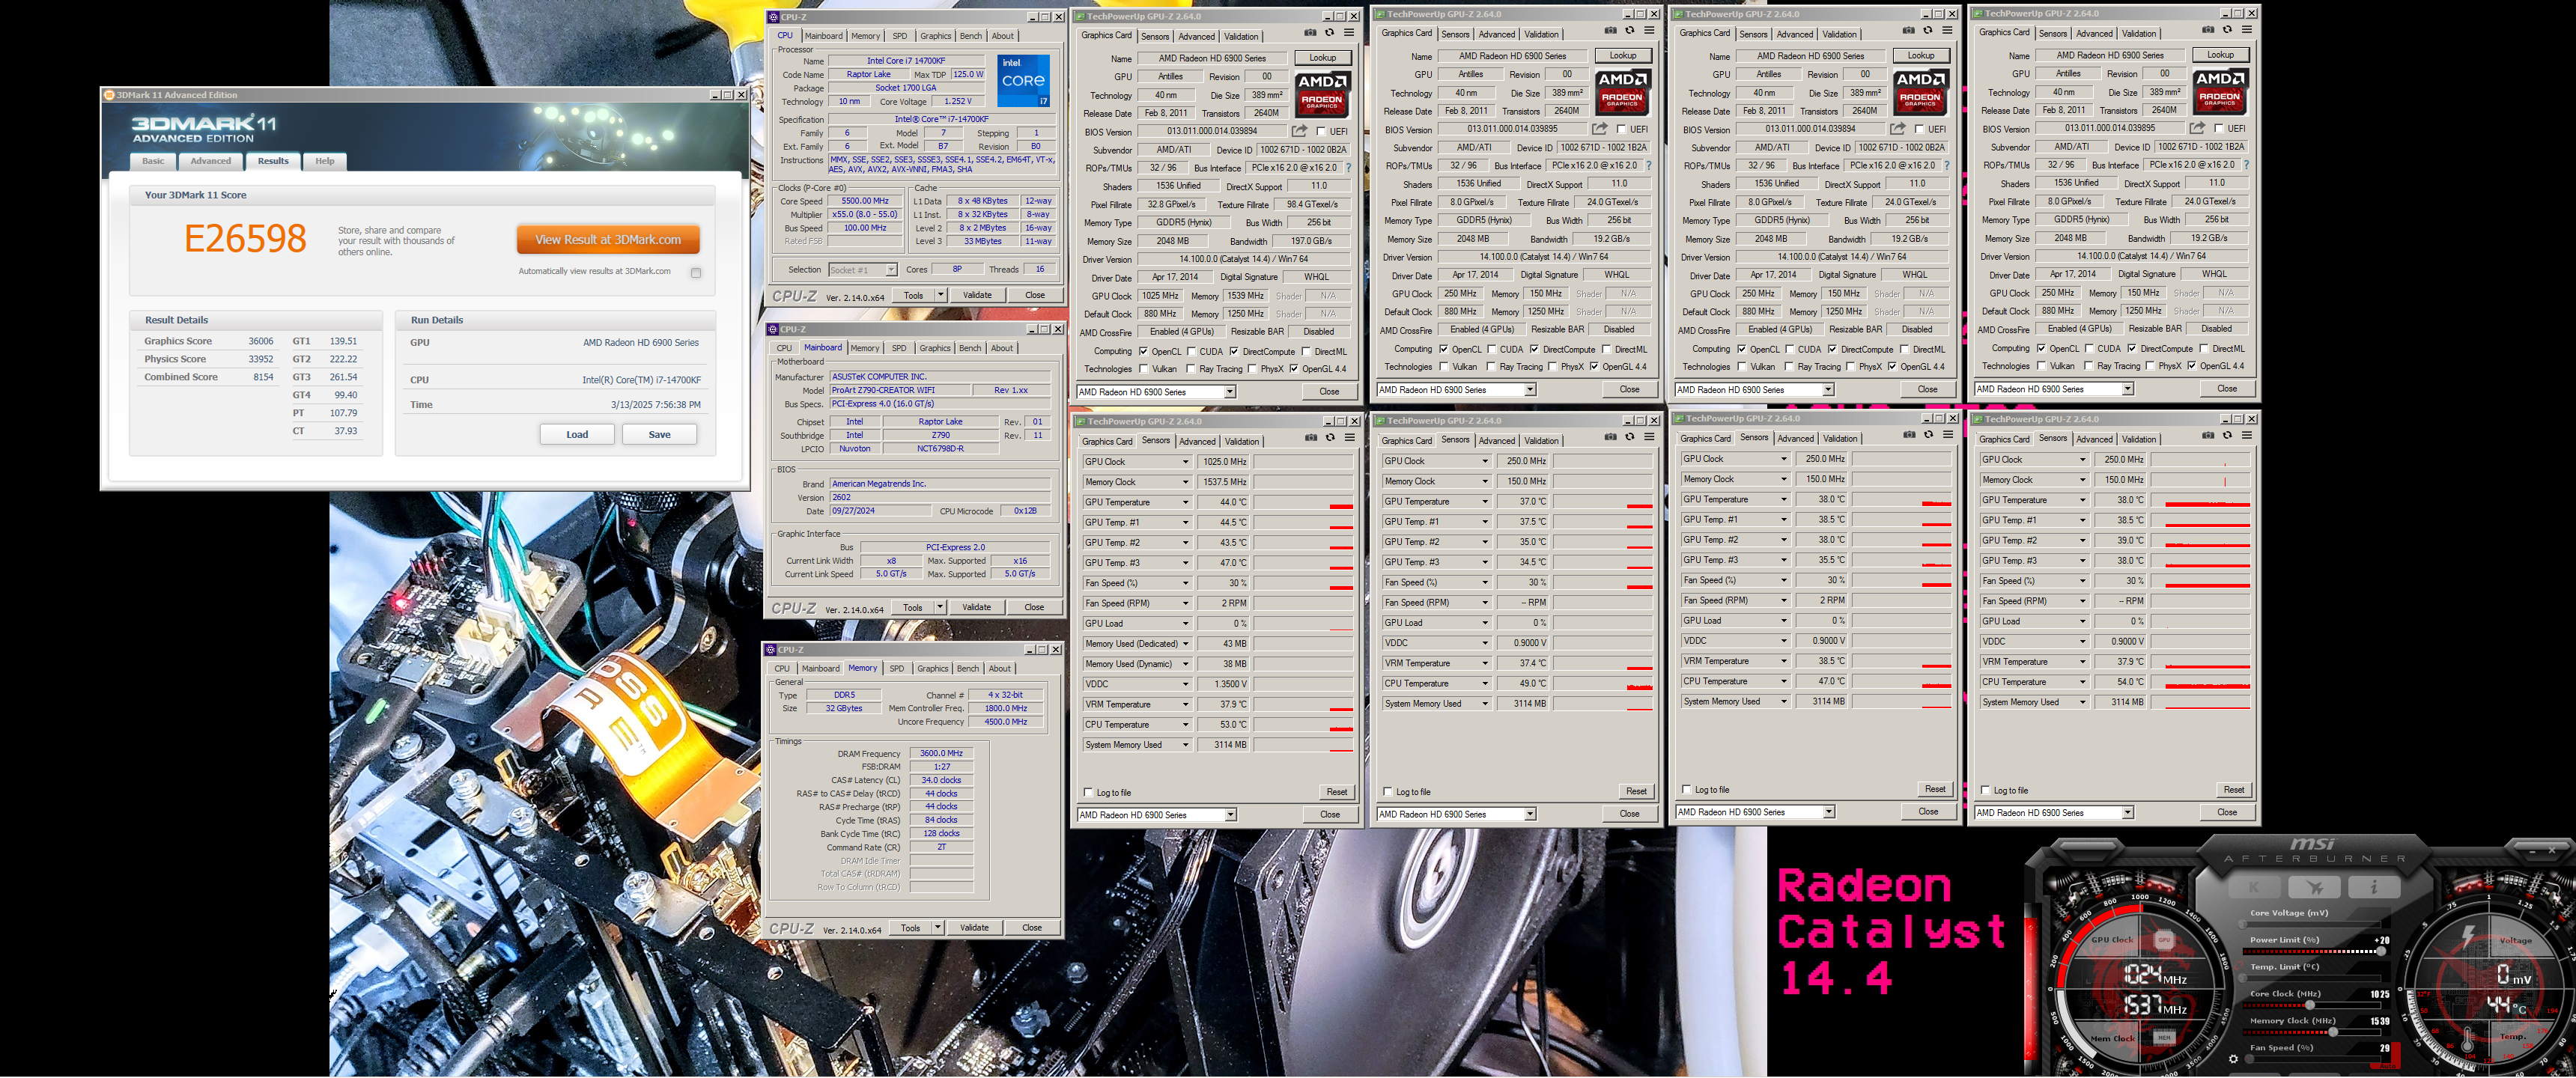Image resolution: width=2576 pixels, height=1078 pixels.
Task: Click BIOS export icon in rightmost GPU-Z Graphics Card window
Action: pyautogui.click(x=2197, y=128)
